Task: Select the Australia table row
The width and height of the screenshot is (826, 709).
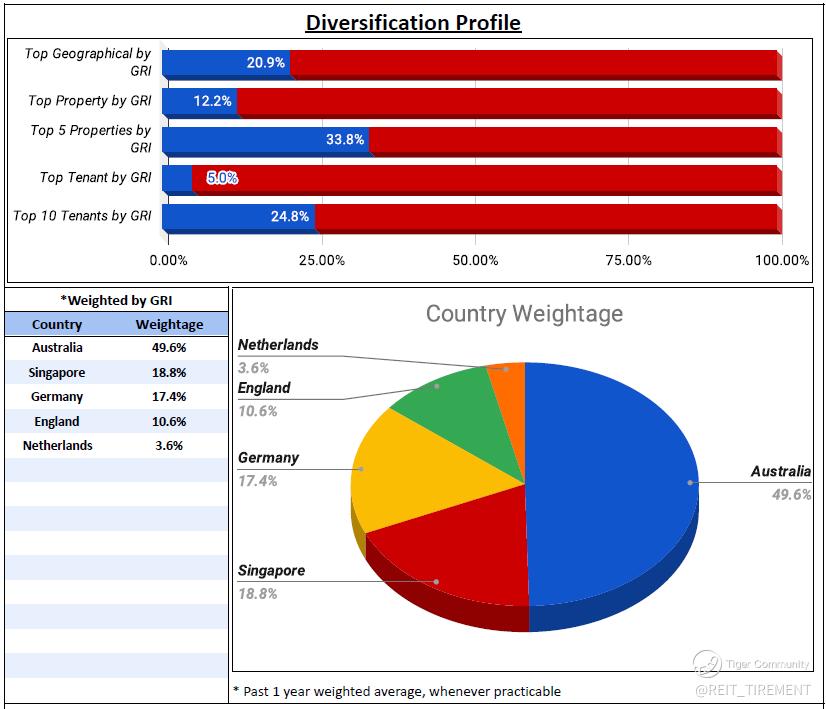Action: 116,348
